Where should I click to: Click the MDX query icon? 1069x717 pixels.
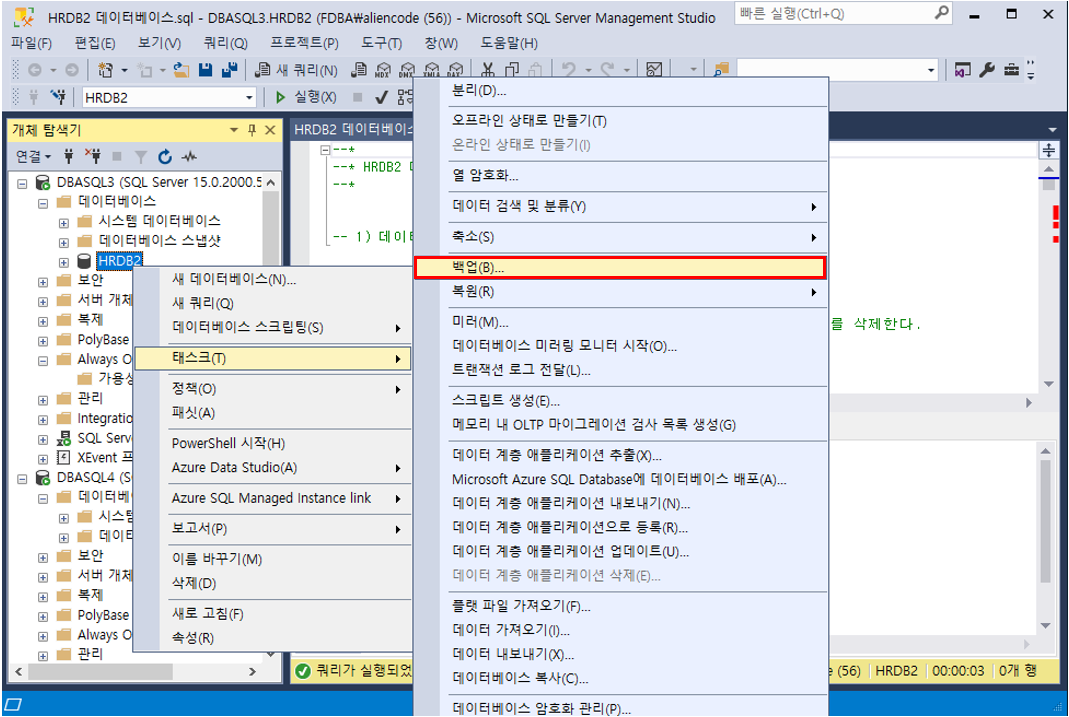click(383, 70)
